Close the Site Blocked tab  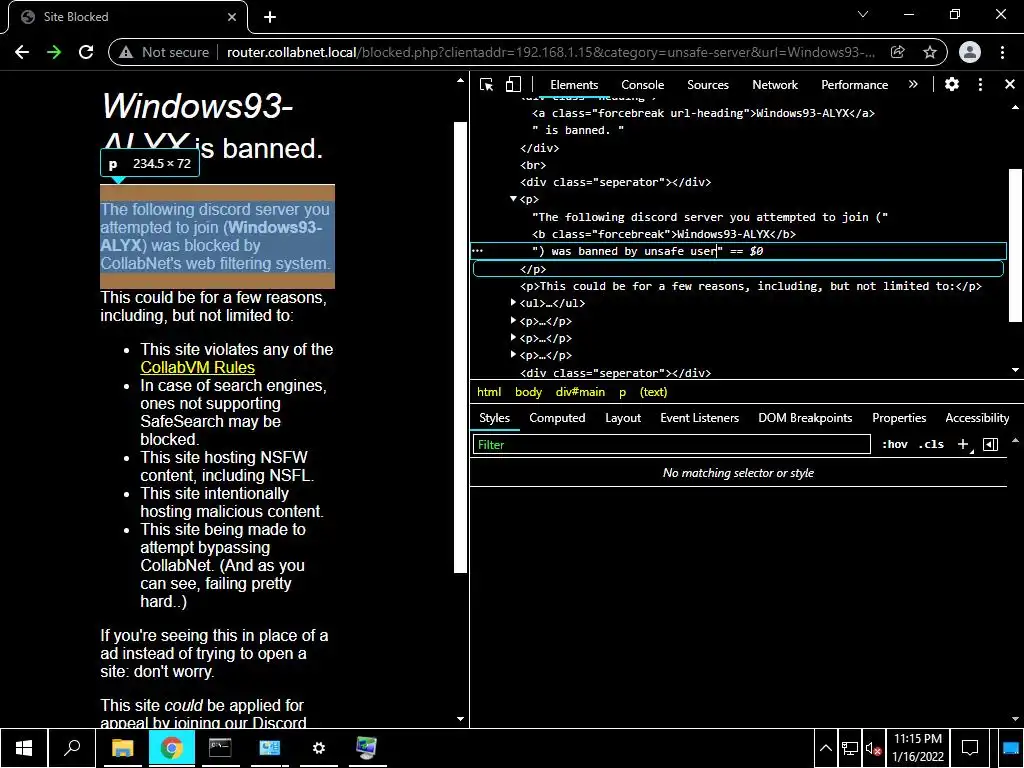232,17
